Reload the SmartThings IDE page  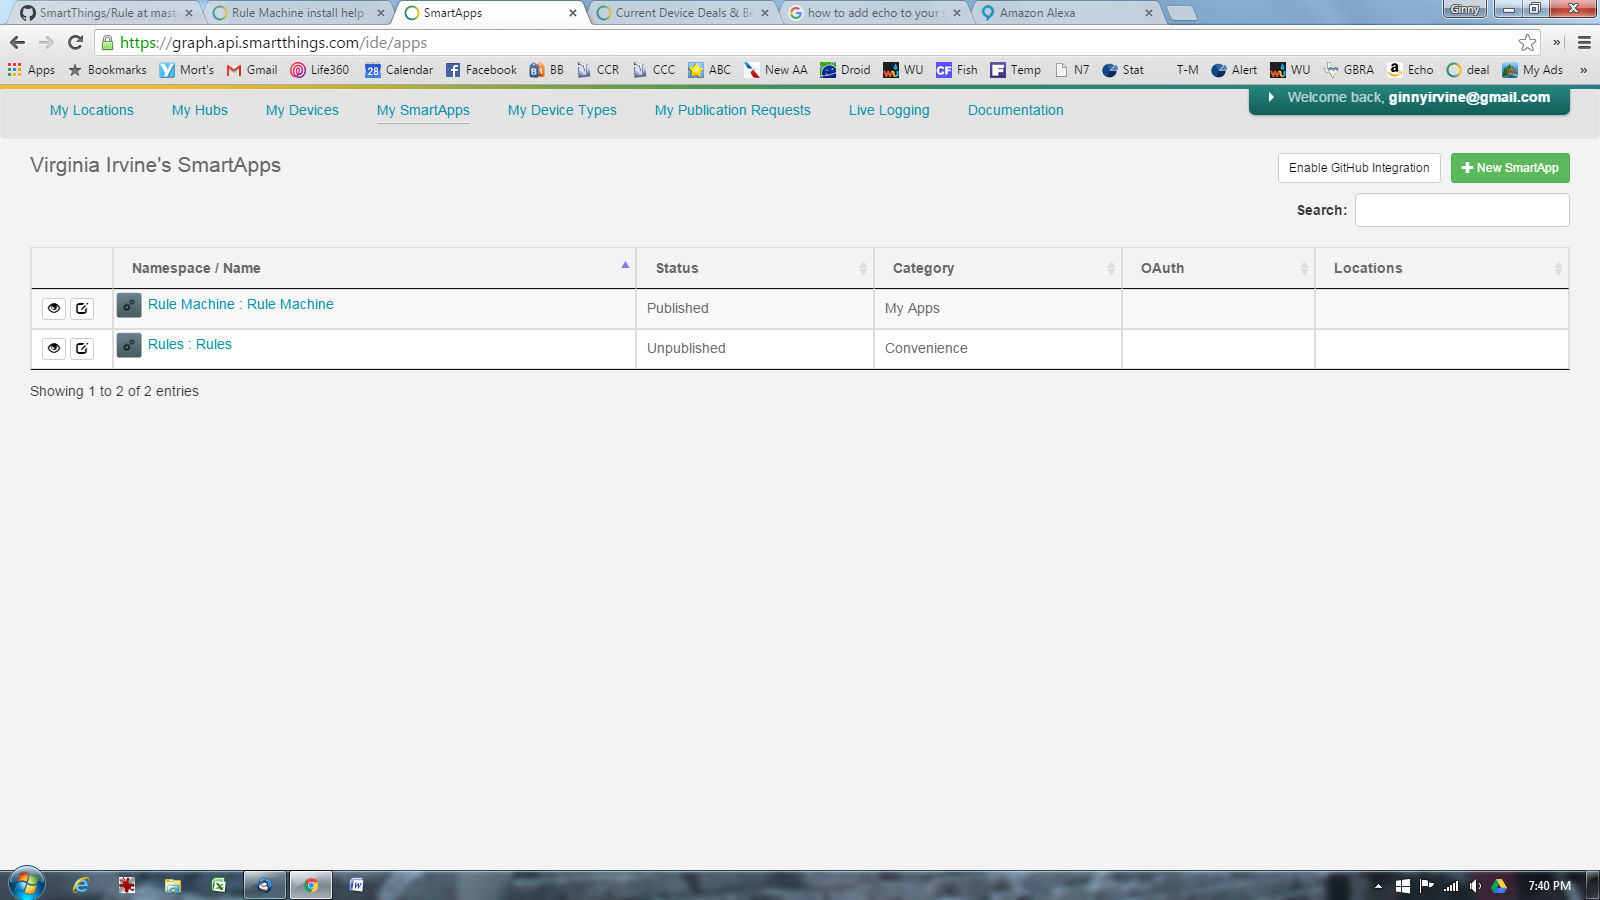click(x=75, y=42)
